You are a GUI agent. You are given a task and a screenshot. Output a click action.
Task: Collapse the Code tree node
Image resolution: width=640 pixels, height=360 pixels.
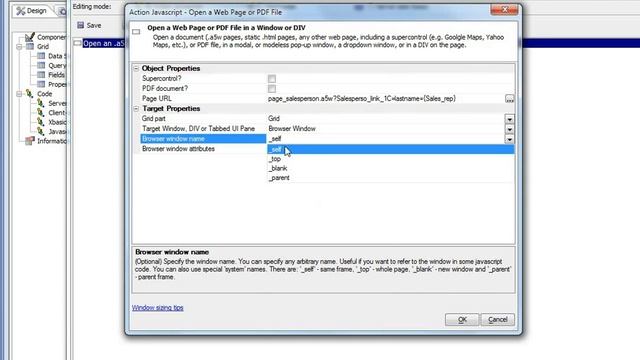tap(19, 94)
